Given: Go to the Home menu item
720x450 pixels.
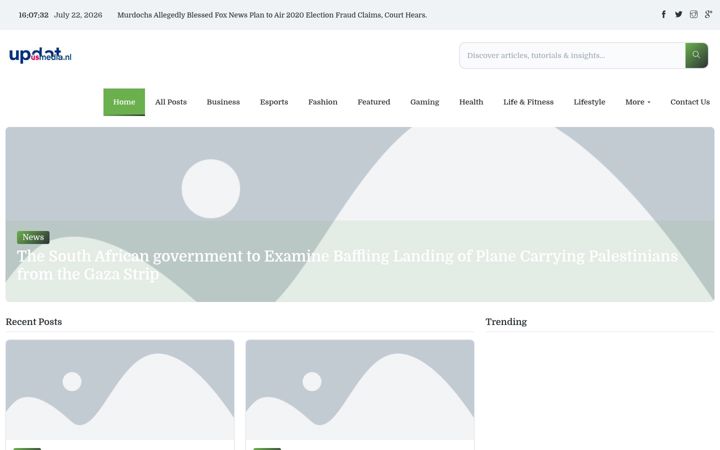Looking at the screenshot, I should click(x=124, y=102).
